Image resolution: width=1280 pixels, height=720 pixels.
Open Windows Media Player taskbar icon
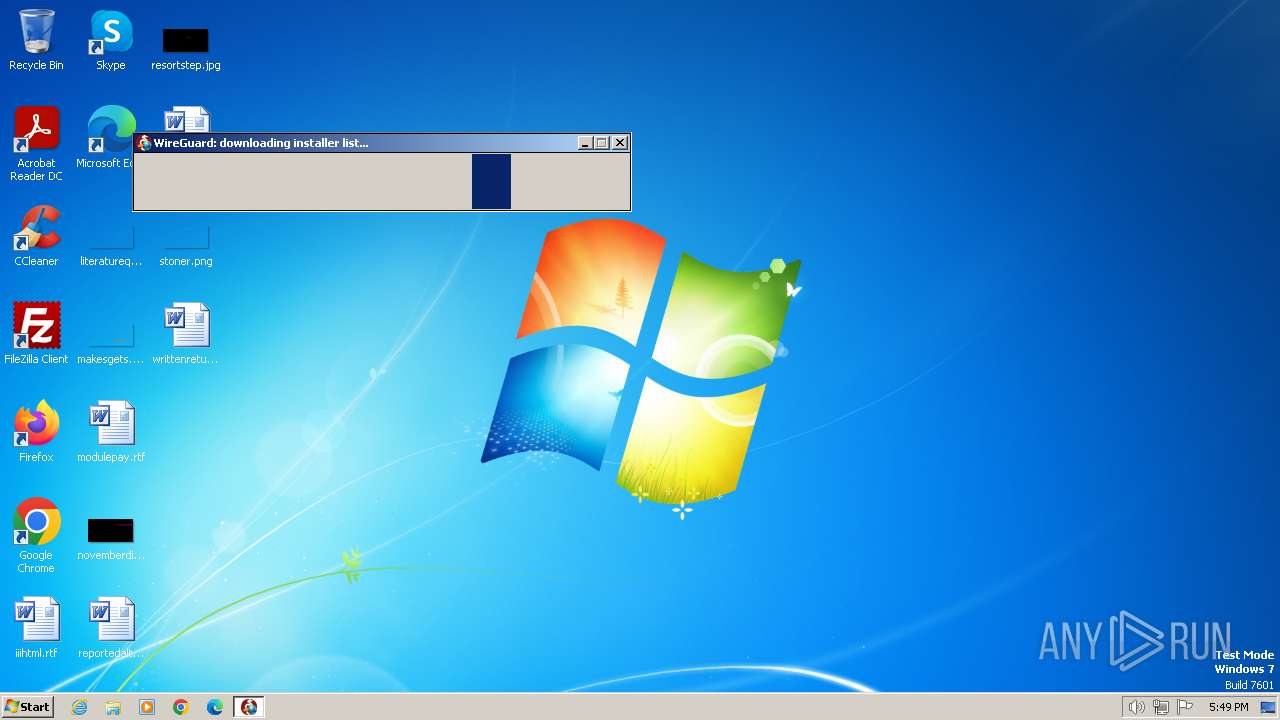(x=147, y=707)
